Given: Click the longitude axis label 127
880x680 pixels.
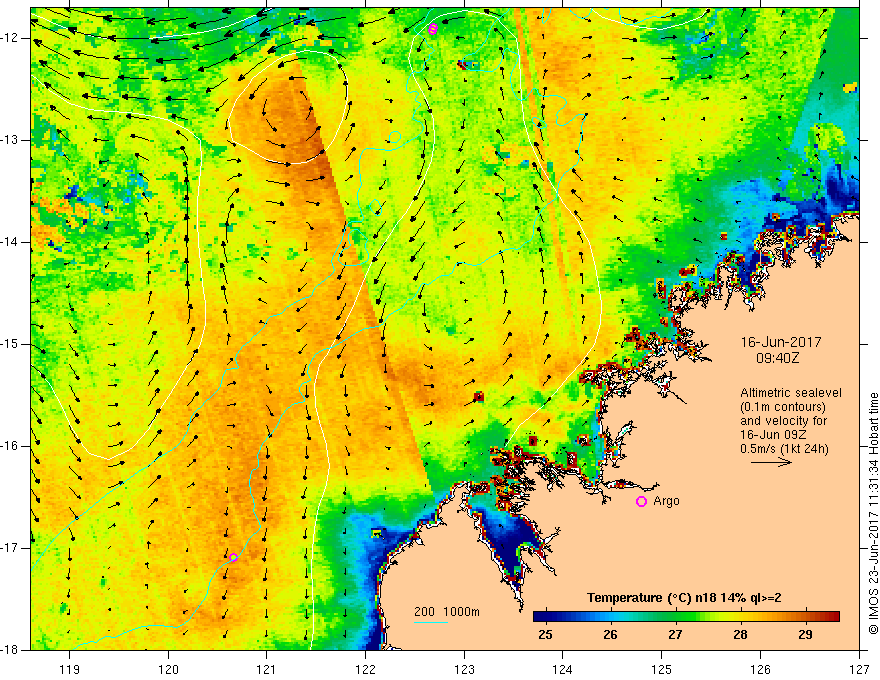Looking at the screenshot, I should pyautogui.click(x=859, y=669).
